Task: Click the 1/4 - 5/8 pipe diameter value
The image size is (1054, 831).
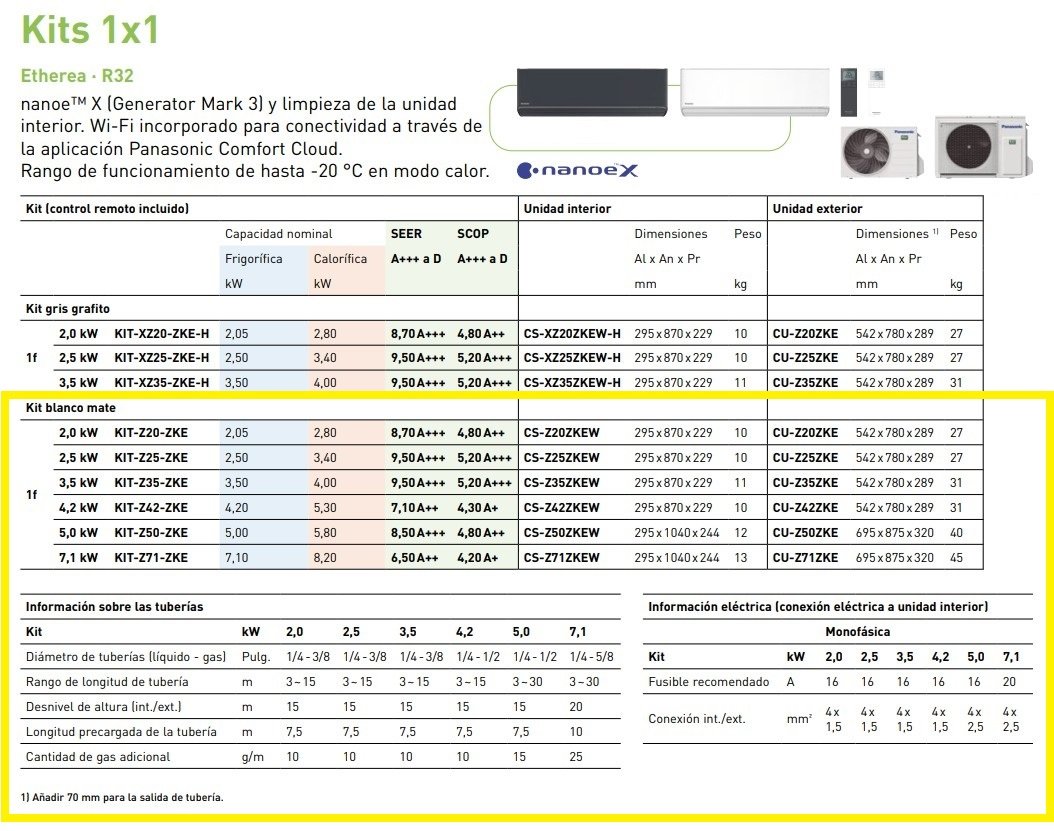Action: [592, 657]
